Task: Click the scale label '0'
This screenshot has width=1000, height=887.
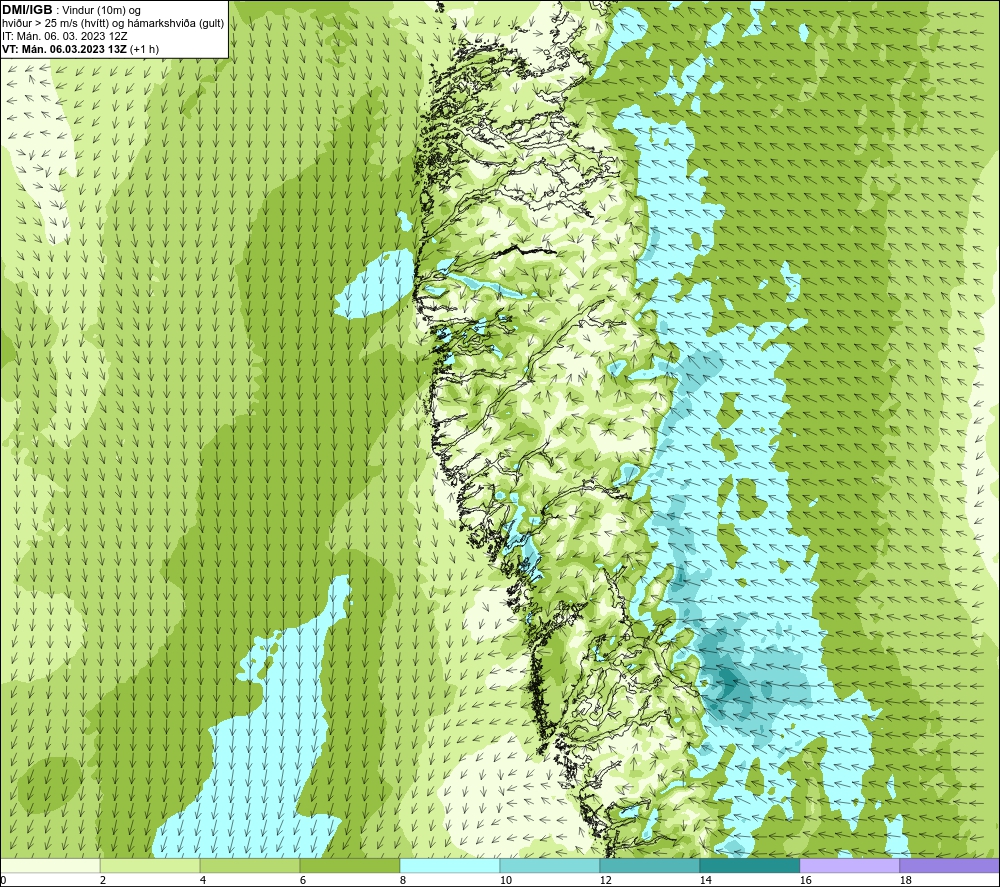Action: tap(3, 881)
